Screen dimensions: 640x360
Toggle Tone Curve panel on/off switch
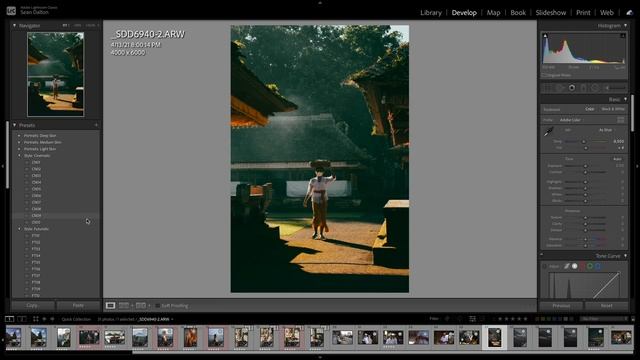point(542,256)
